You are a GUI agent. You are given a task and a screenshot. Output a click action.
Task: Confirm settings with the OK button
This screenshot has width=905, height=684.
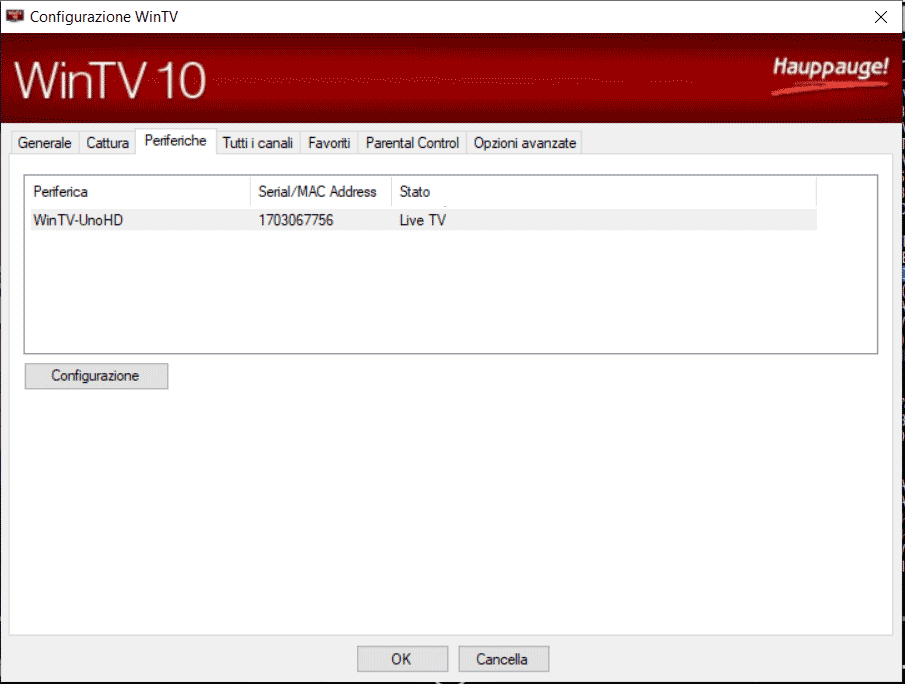[402, 659]
